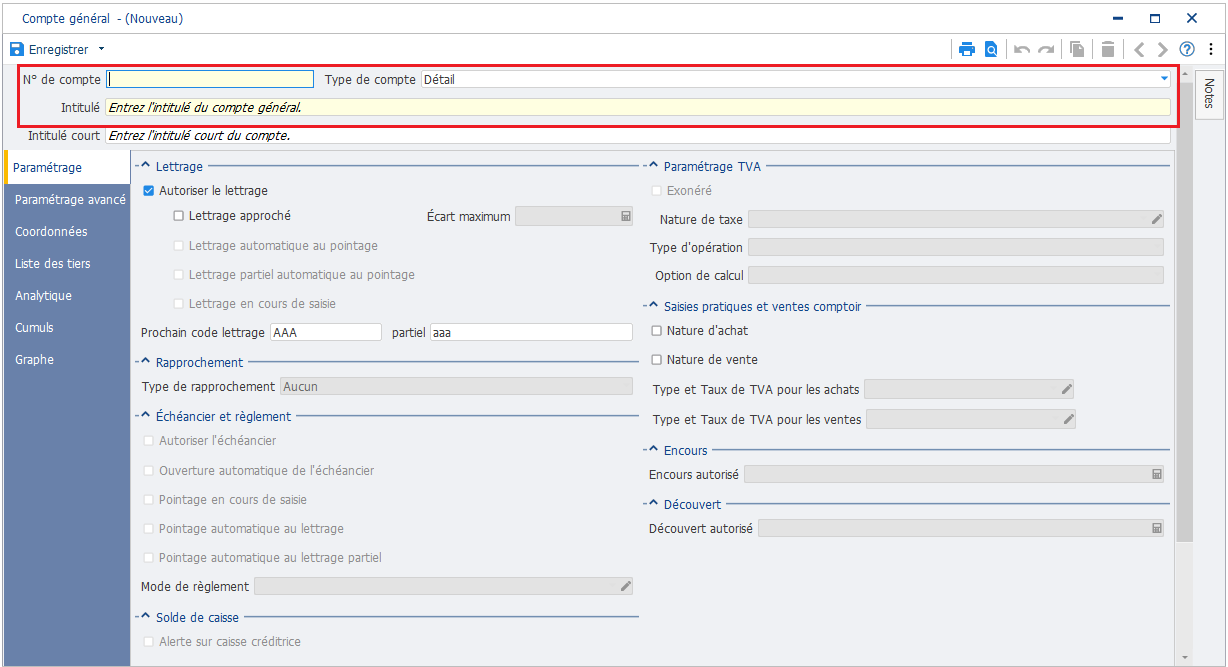Click the Type d'opération field

click(956, 247)
